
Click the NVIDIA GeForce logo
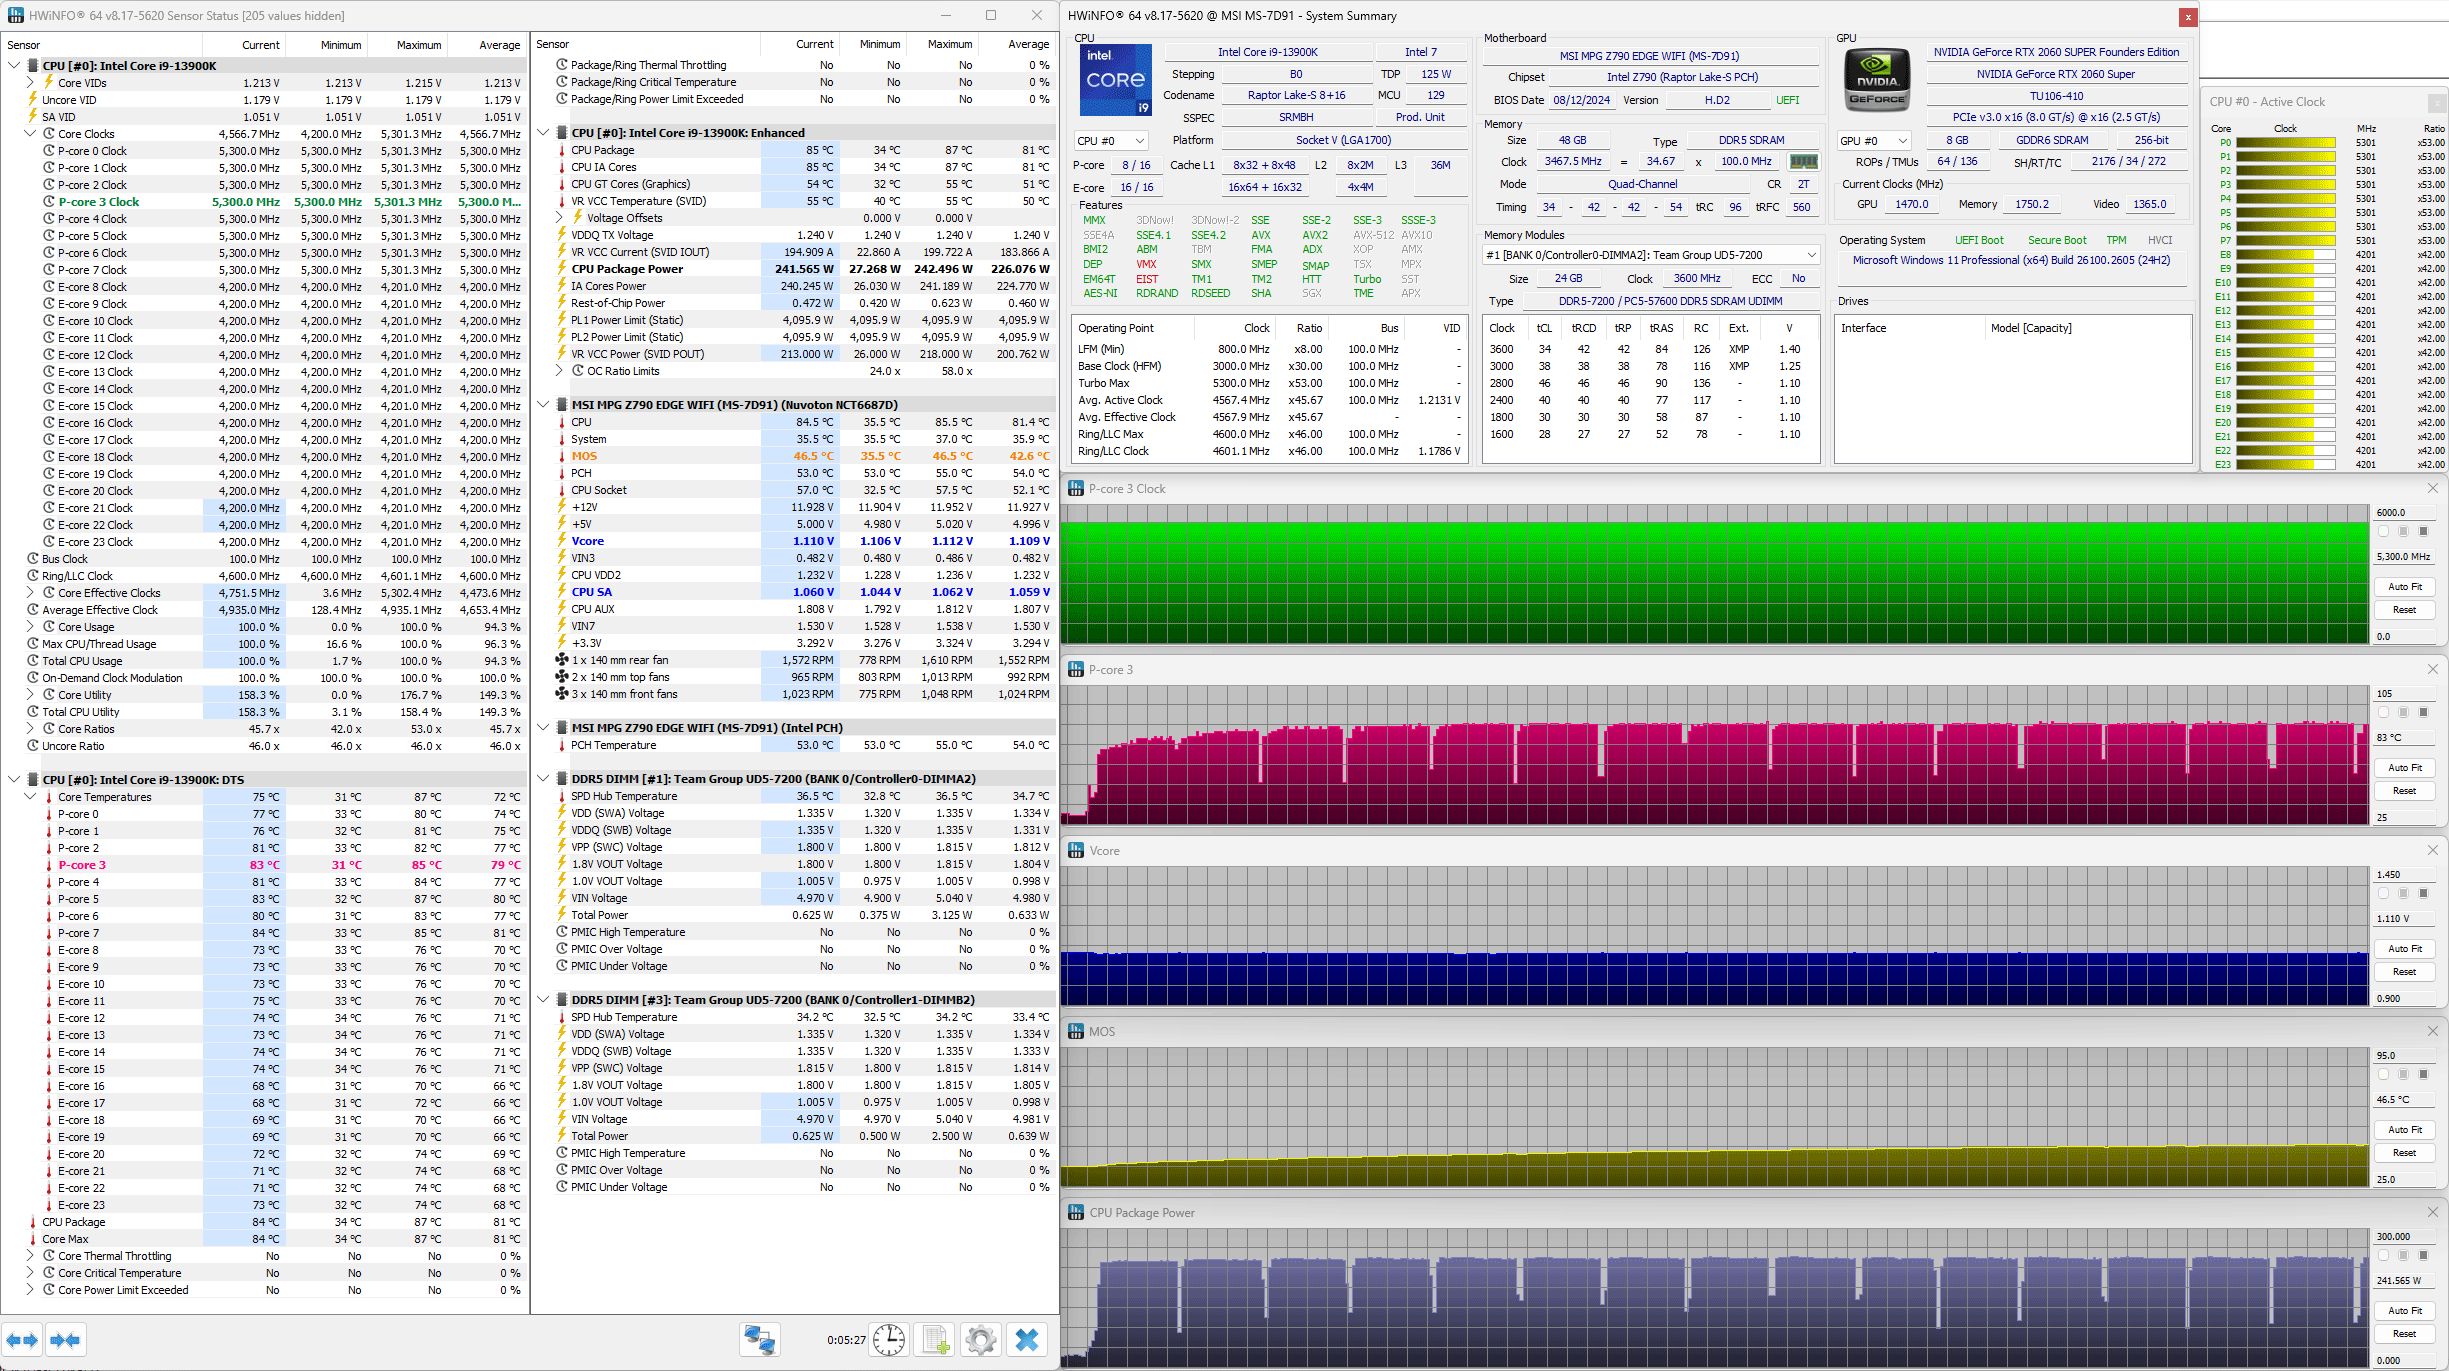pyautogui.click(x=1877, y=80)
